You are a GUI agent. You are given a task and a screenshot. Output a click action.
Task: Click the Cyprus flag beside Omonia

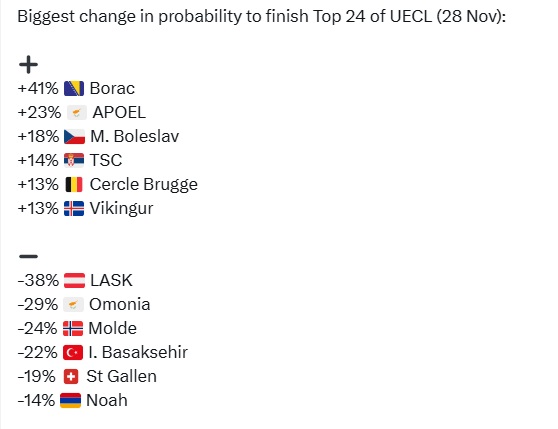coord(73,304)
